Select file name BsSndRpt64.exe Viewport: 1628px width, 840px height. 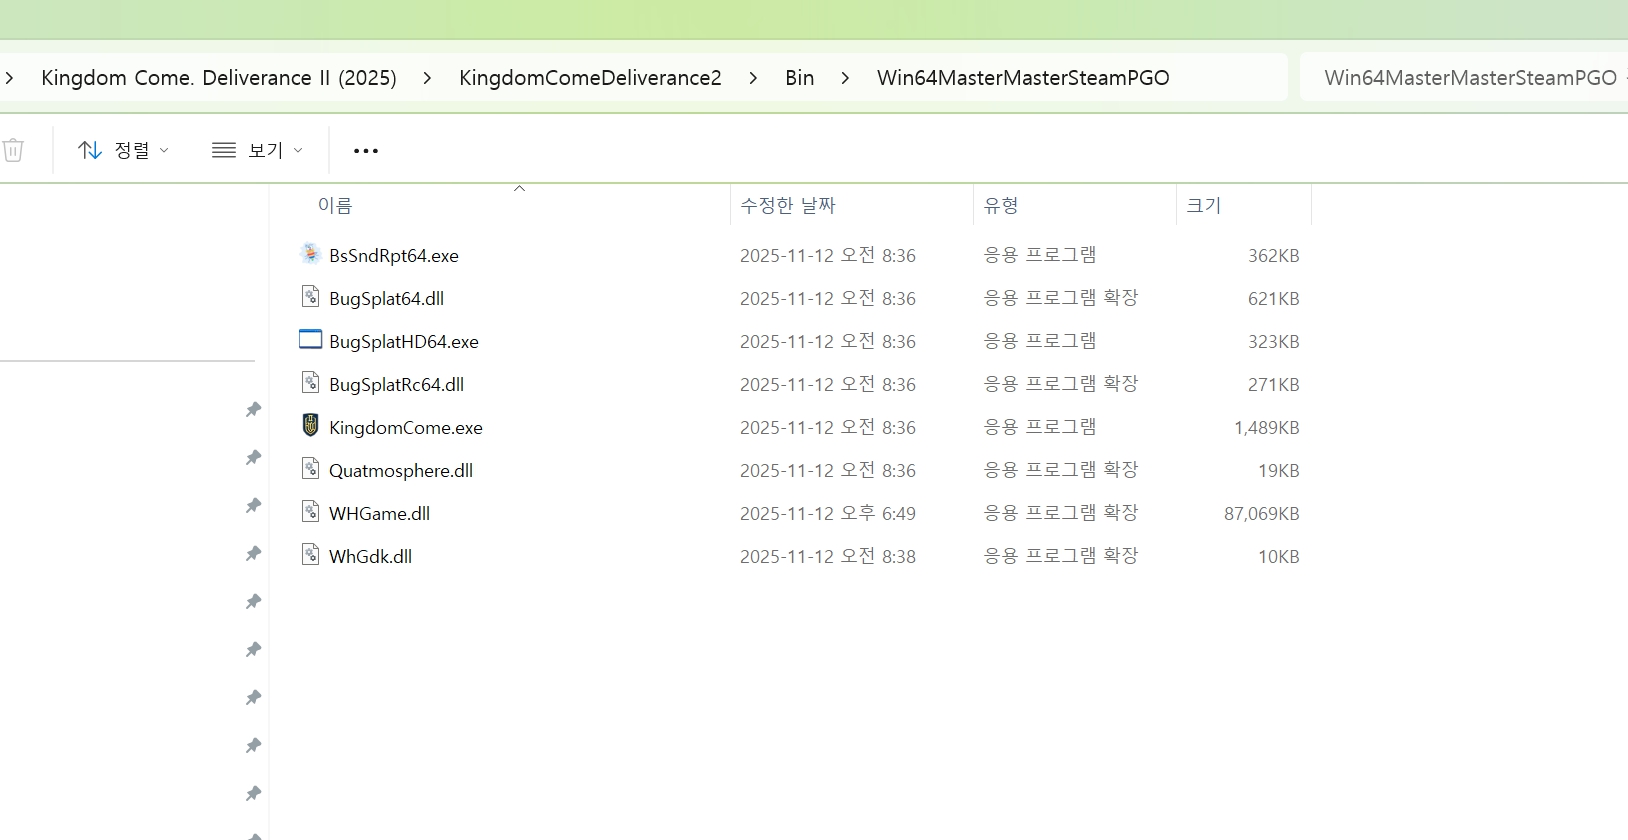click(x=394, y=255)
